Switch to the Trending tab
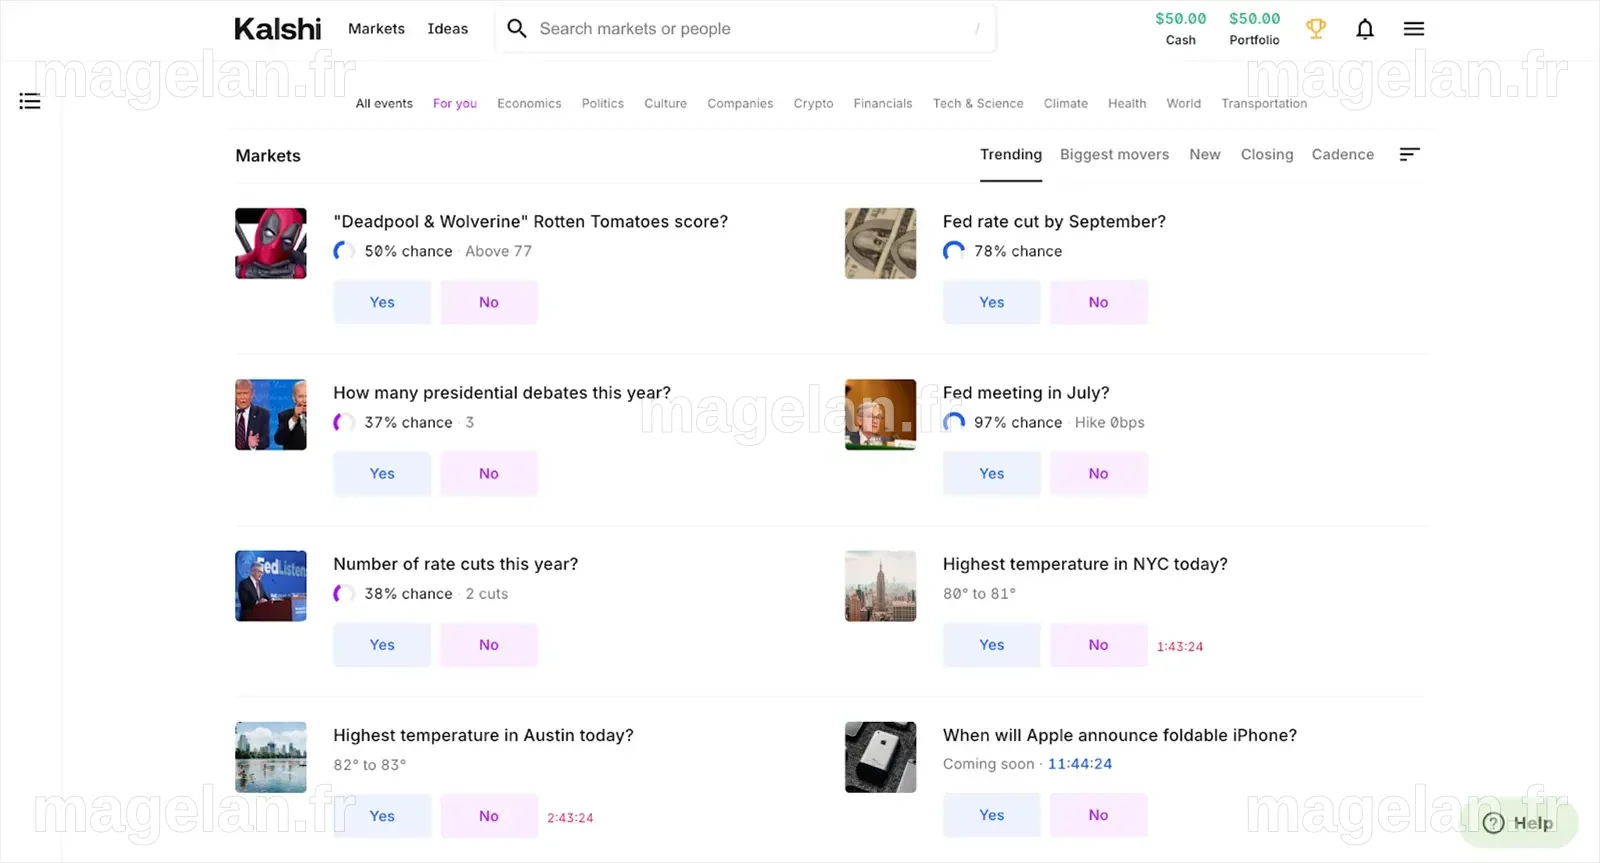Screen dimensions: 1600x863 point(1011,155)
